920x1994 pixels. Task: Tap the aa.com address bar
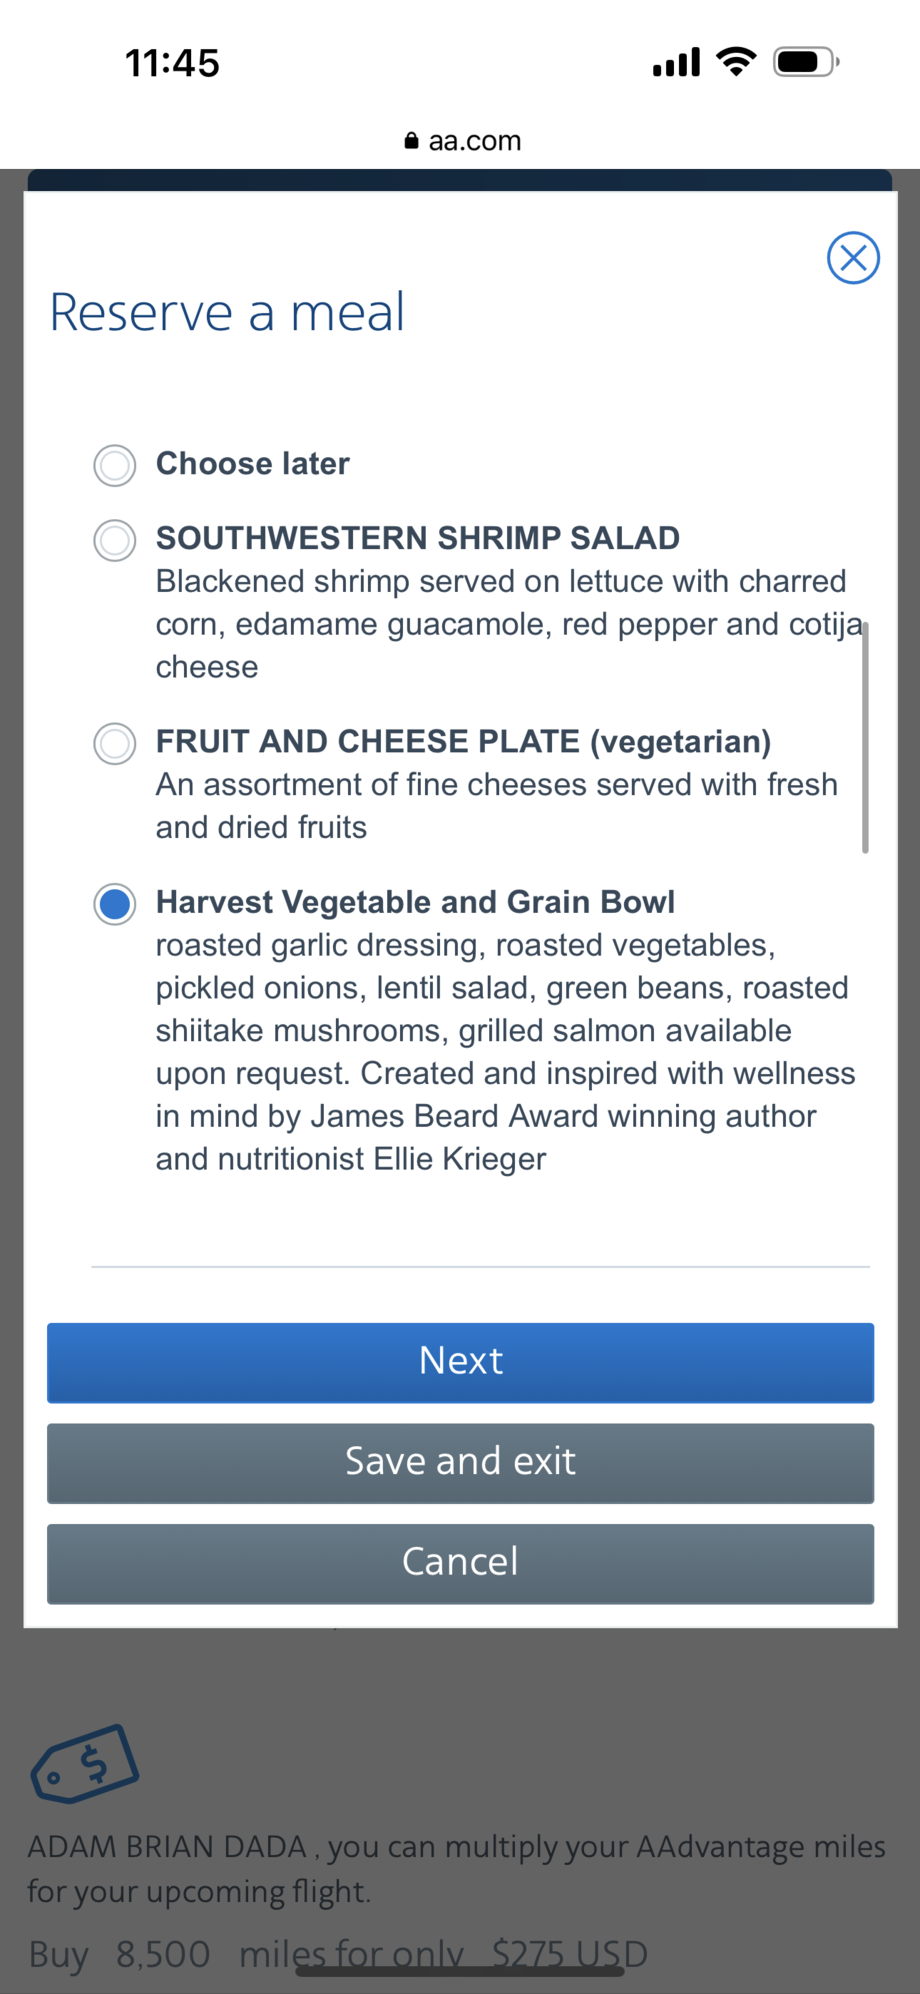click(x=462, y=141)
